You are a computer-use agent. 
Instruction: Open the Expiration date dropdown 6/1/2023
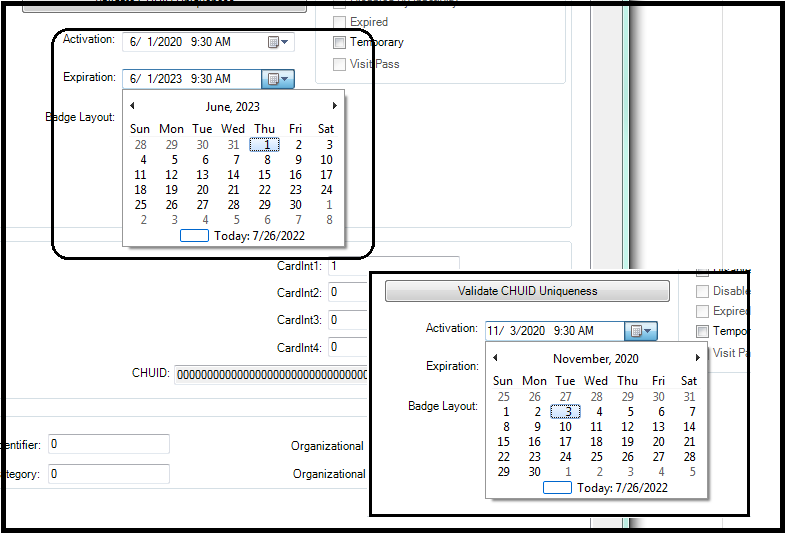pos(277,79)
